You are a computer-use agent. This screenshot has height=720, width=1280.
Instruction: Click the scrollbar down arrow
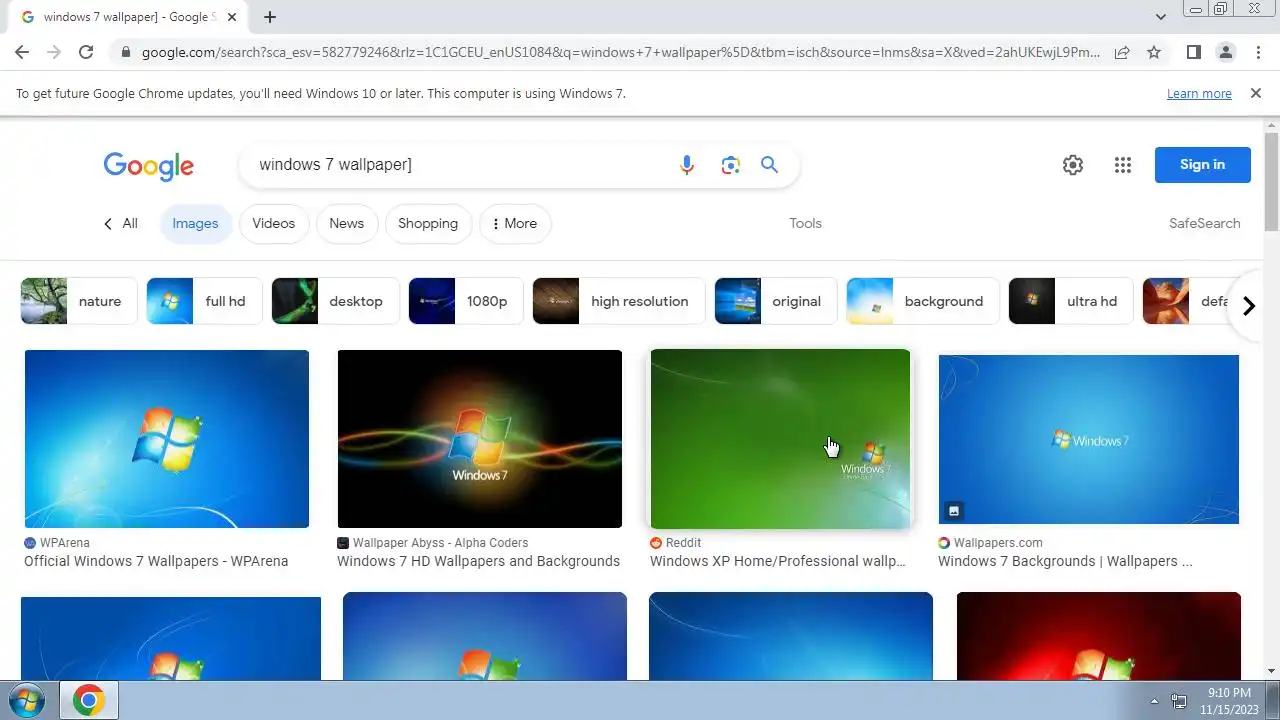pyautogui.click(x=1272, y=671)
